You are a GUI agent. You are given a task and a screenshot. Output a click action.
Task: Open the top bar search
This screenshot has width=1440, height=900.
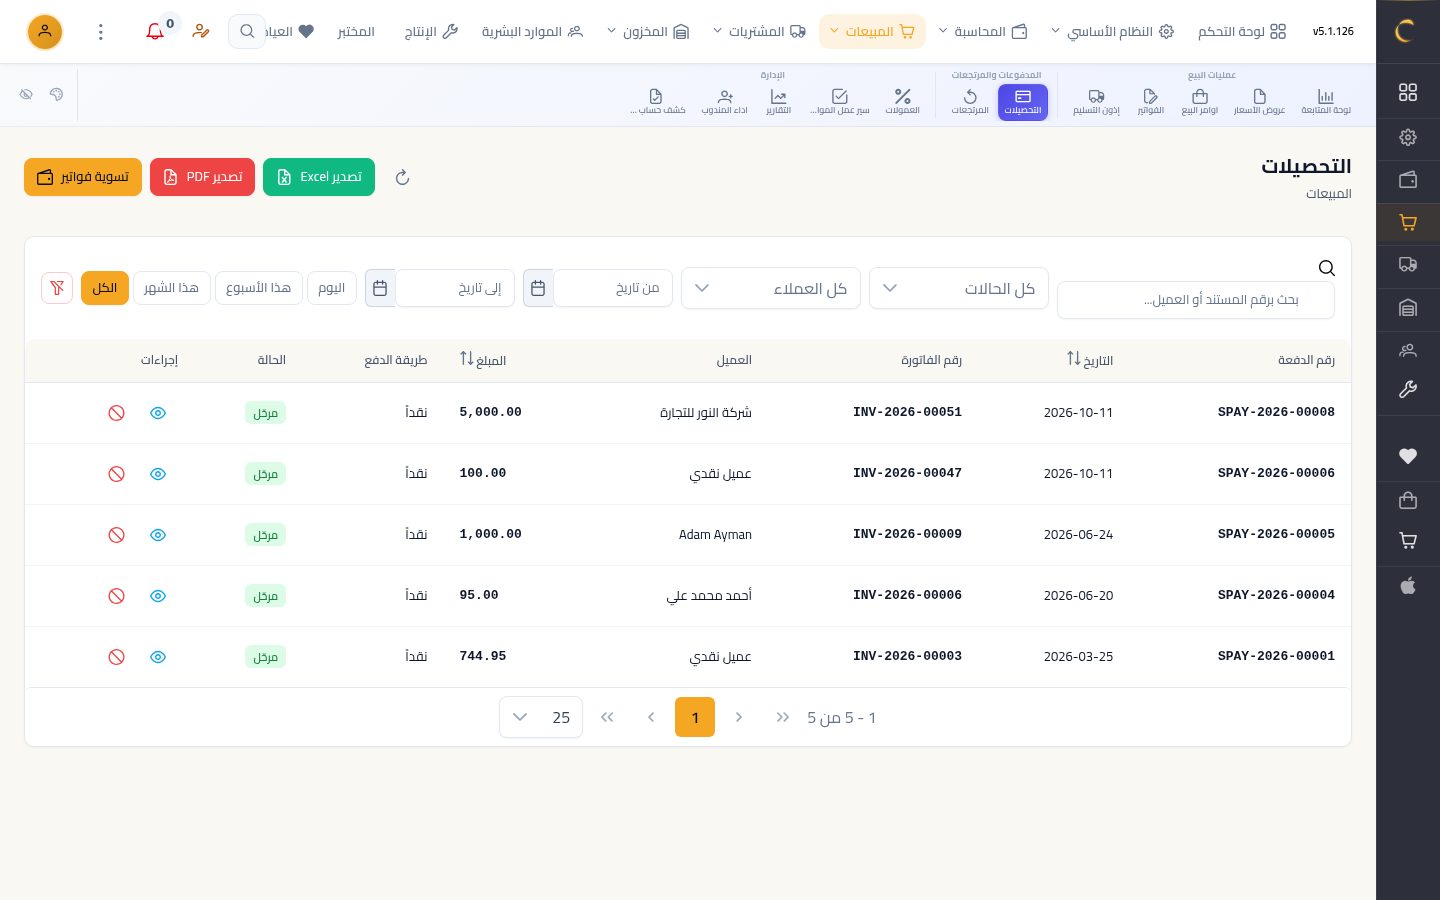coord(247,32)
